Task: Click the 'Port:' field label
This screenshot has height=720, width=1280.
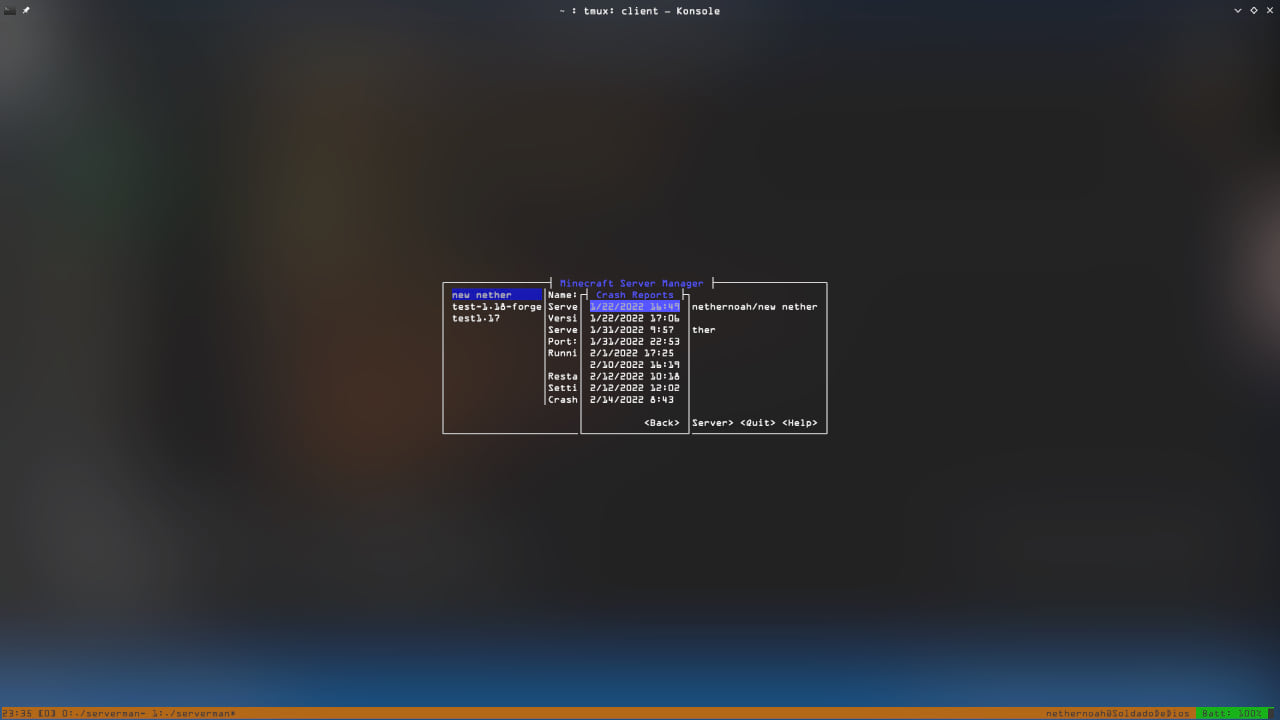Action: click(x=562, y=342)
